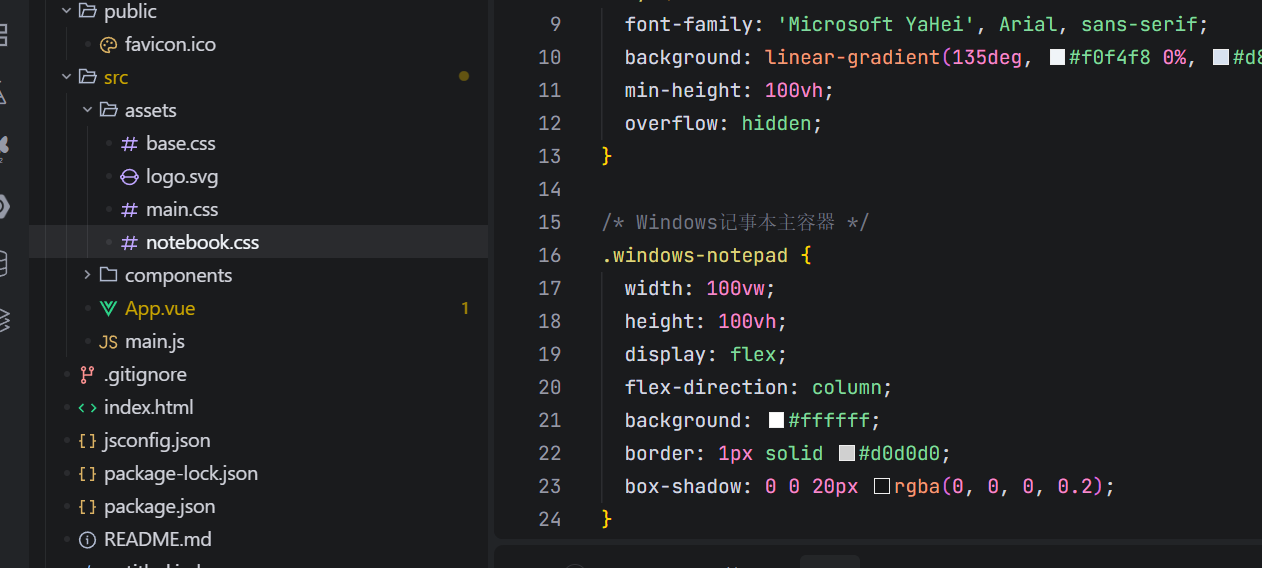This screenshot has height=568, width=1262.
Task: Click the value 100vh on min-height line
Action: pos(794,90)
